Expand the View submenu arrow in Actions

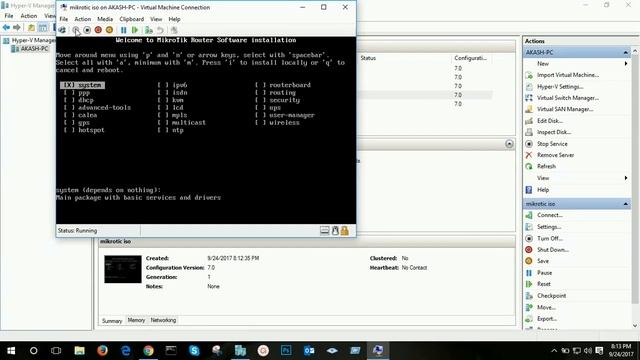pyautogui.click(x=626, y=178)
